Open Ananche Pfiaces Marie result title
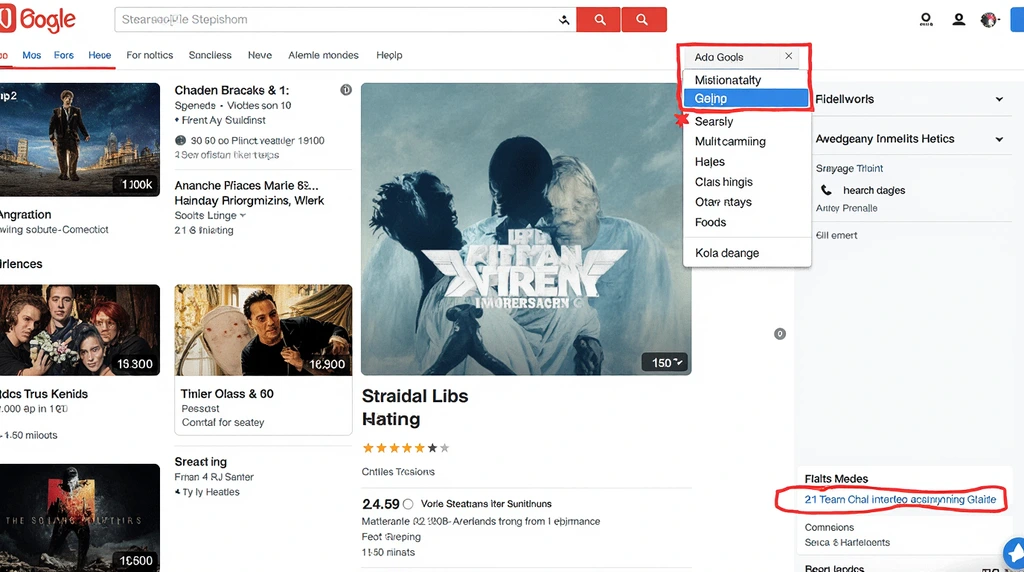 click(x=249, y=193)
